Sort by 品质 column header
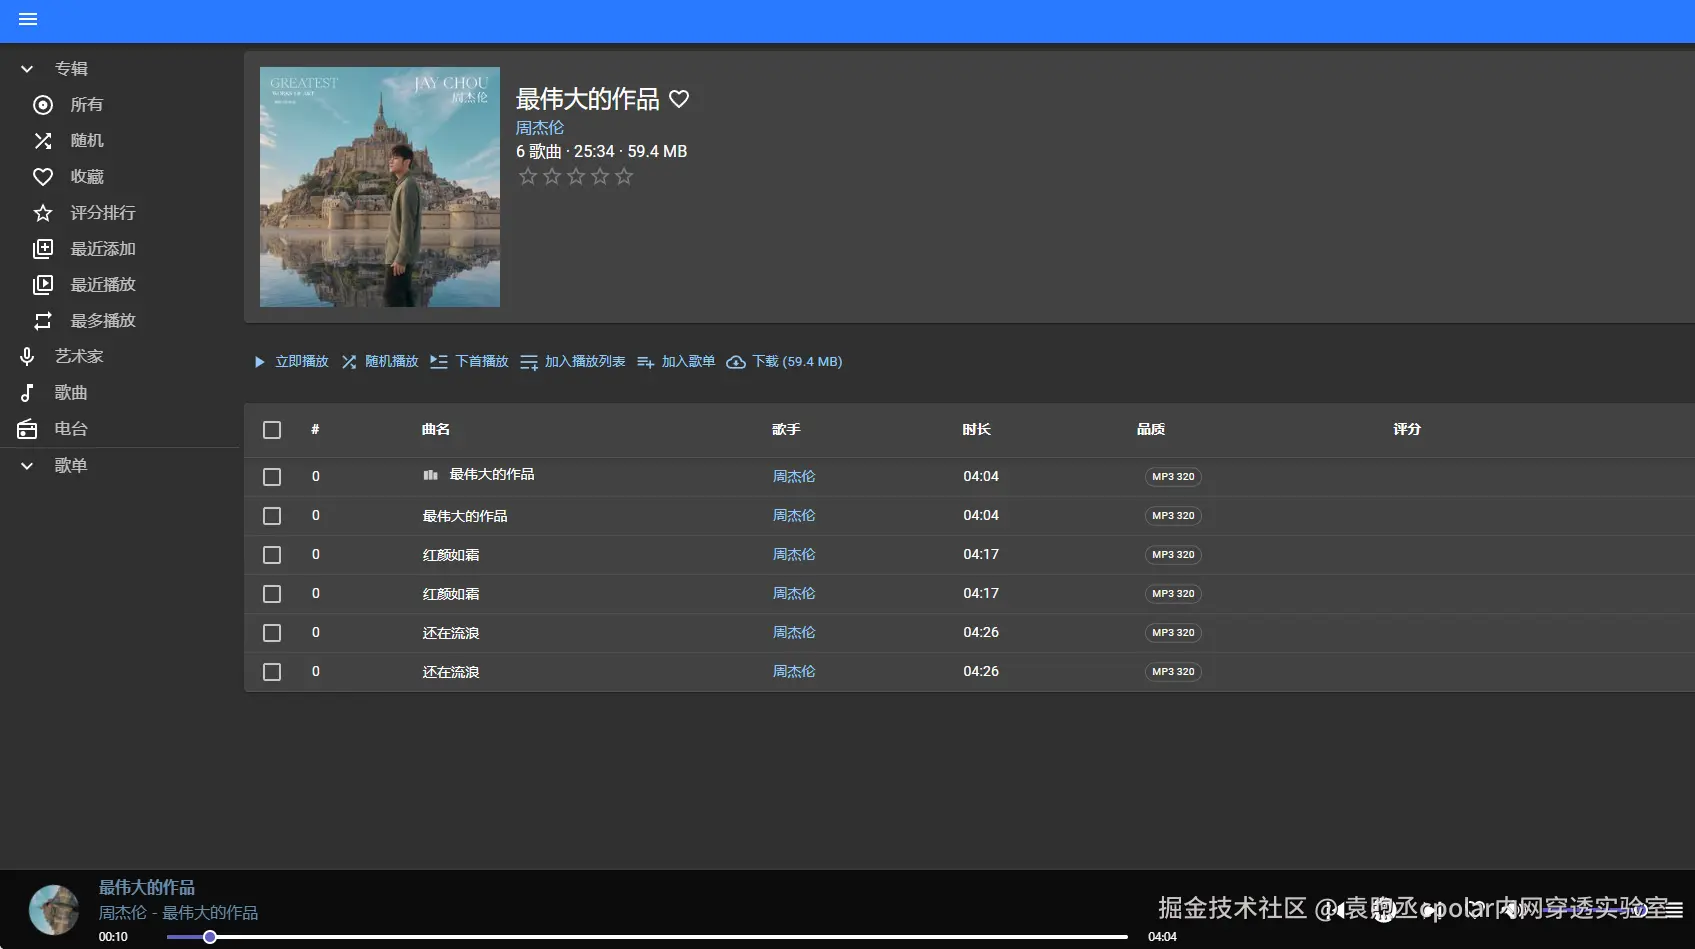Viewport: 1695px width, 949px height. (x=1151, y=430)
